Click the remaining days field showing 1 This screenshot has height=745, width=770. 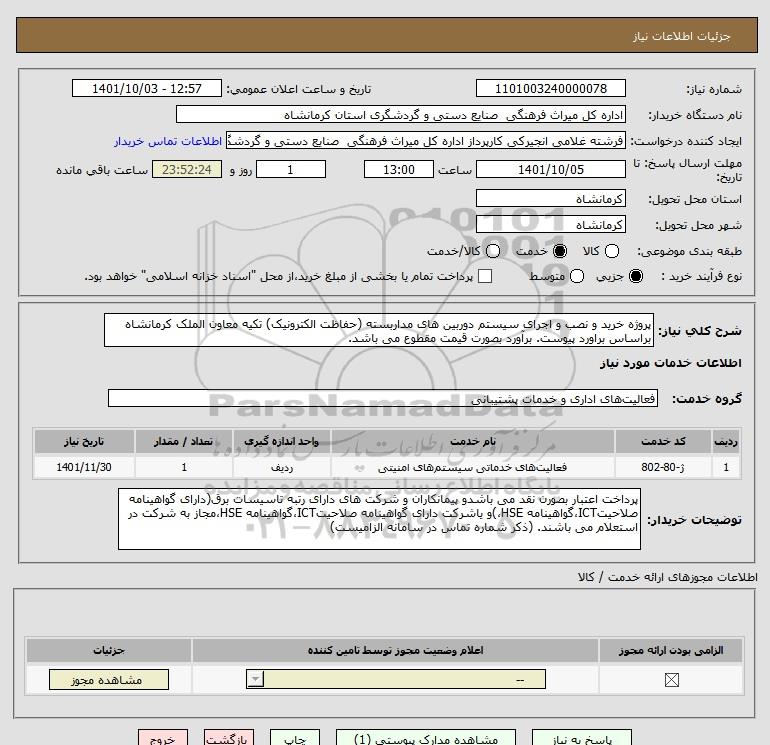click(291, 169)
